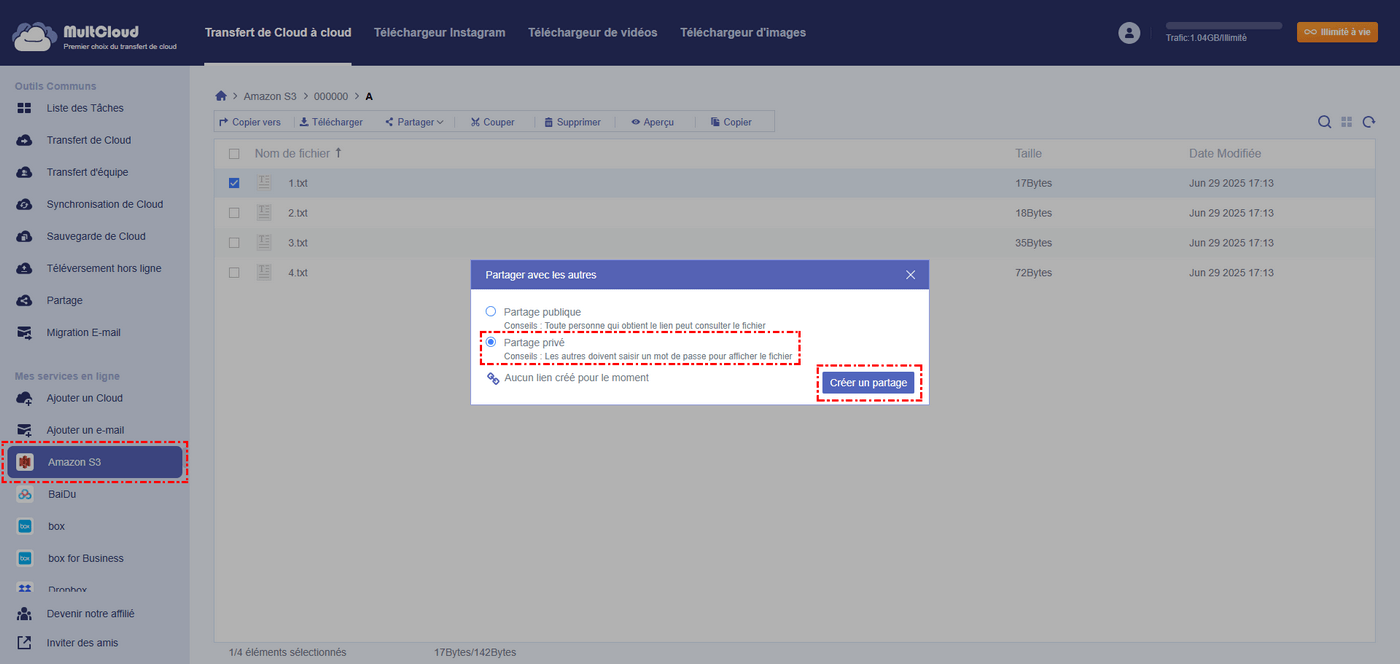Click the Synchronisation de Cloud icon

tap(25, 204)
